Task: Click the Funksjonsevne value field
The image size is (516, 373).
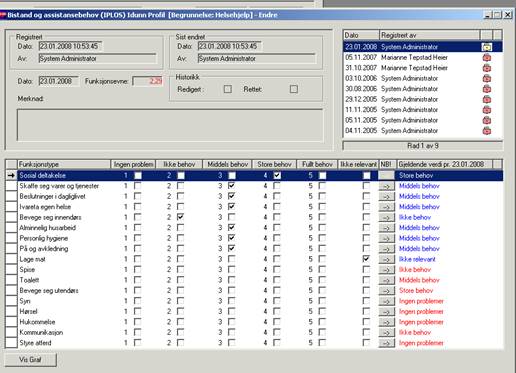Action: [147, 81]
